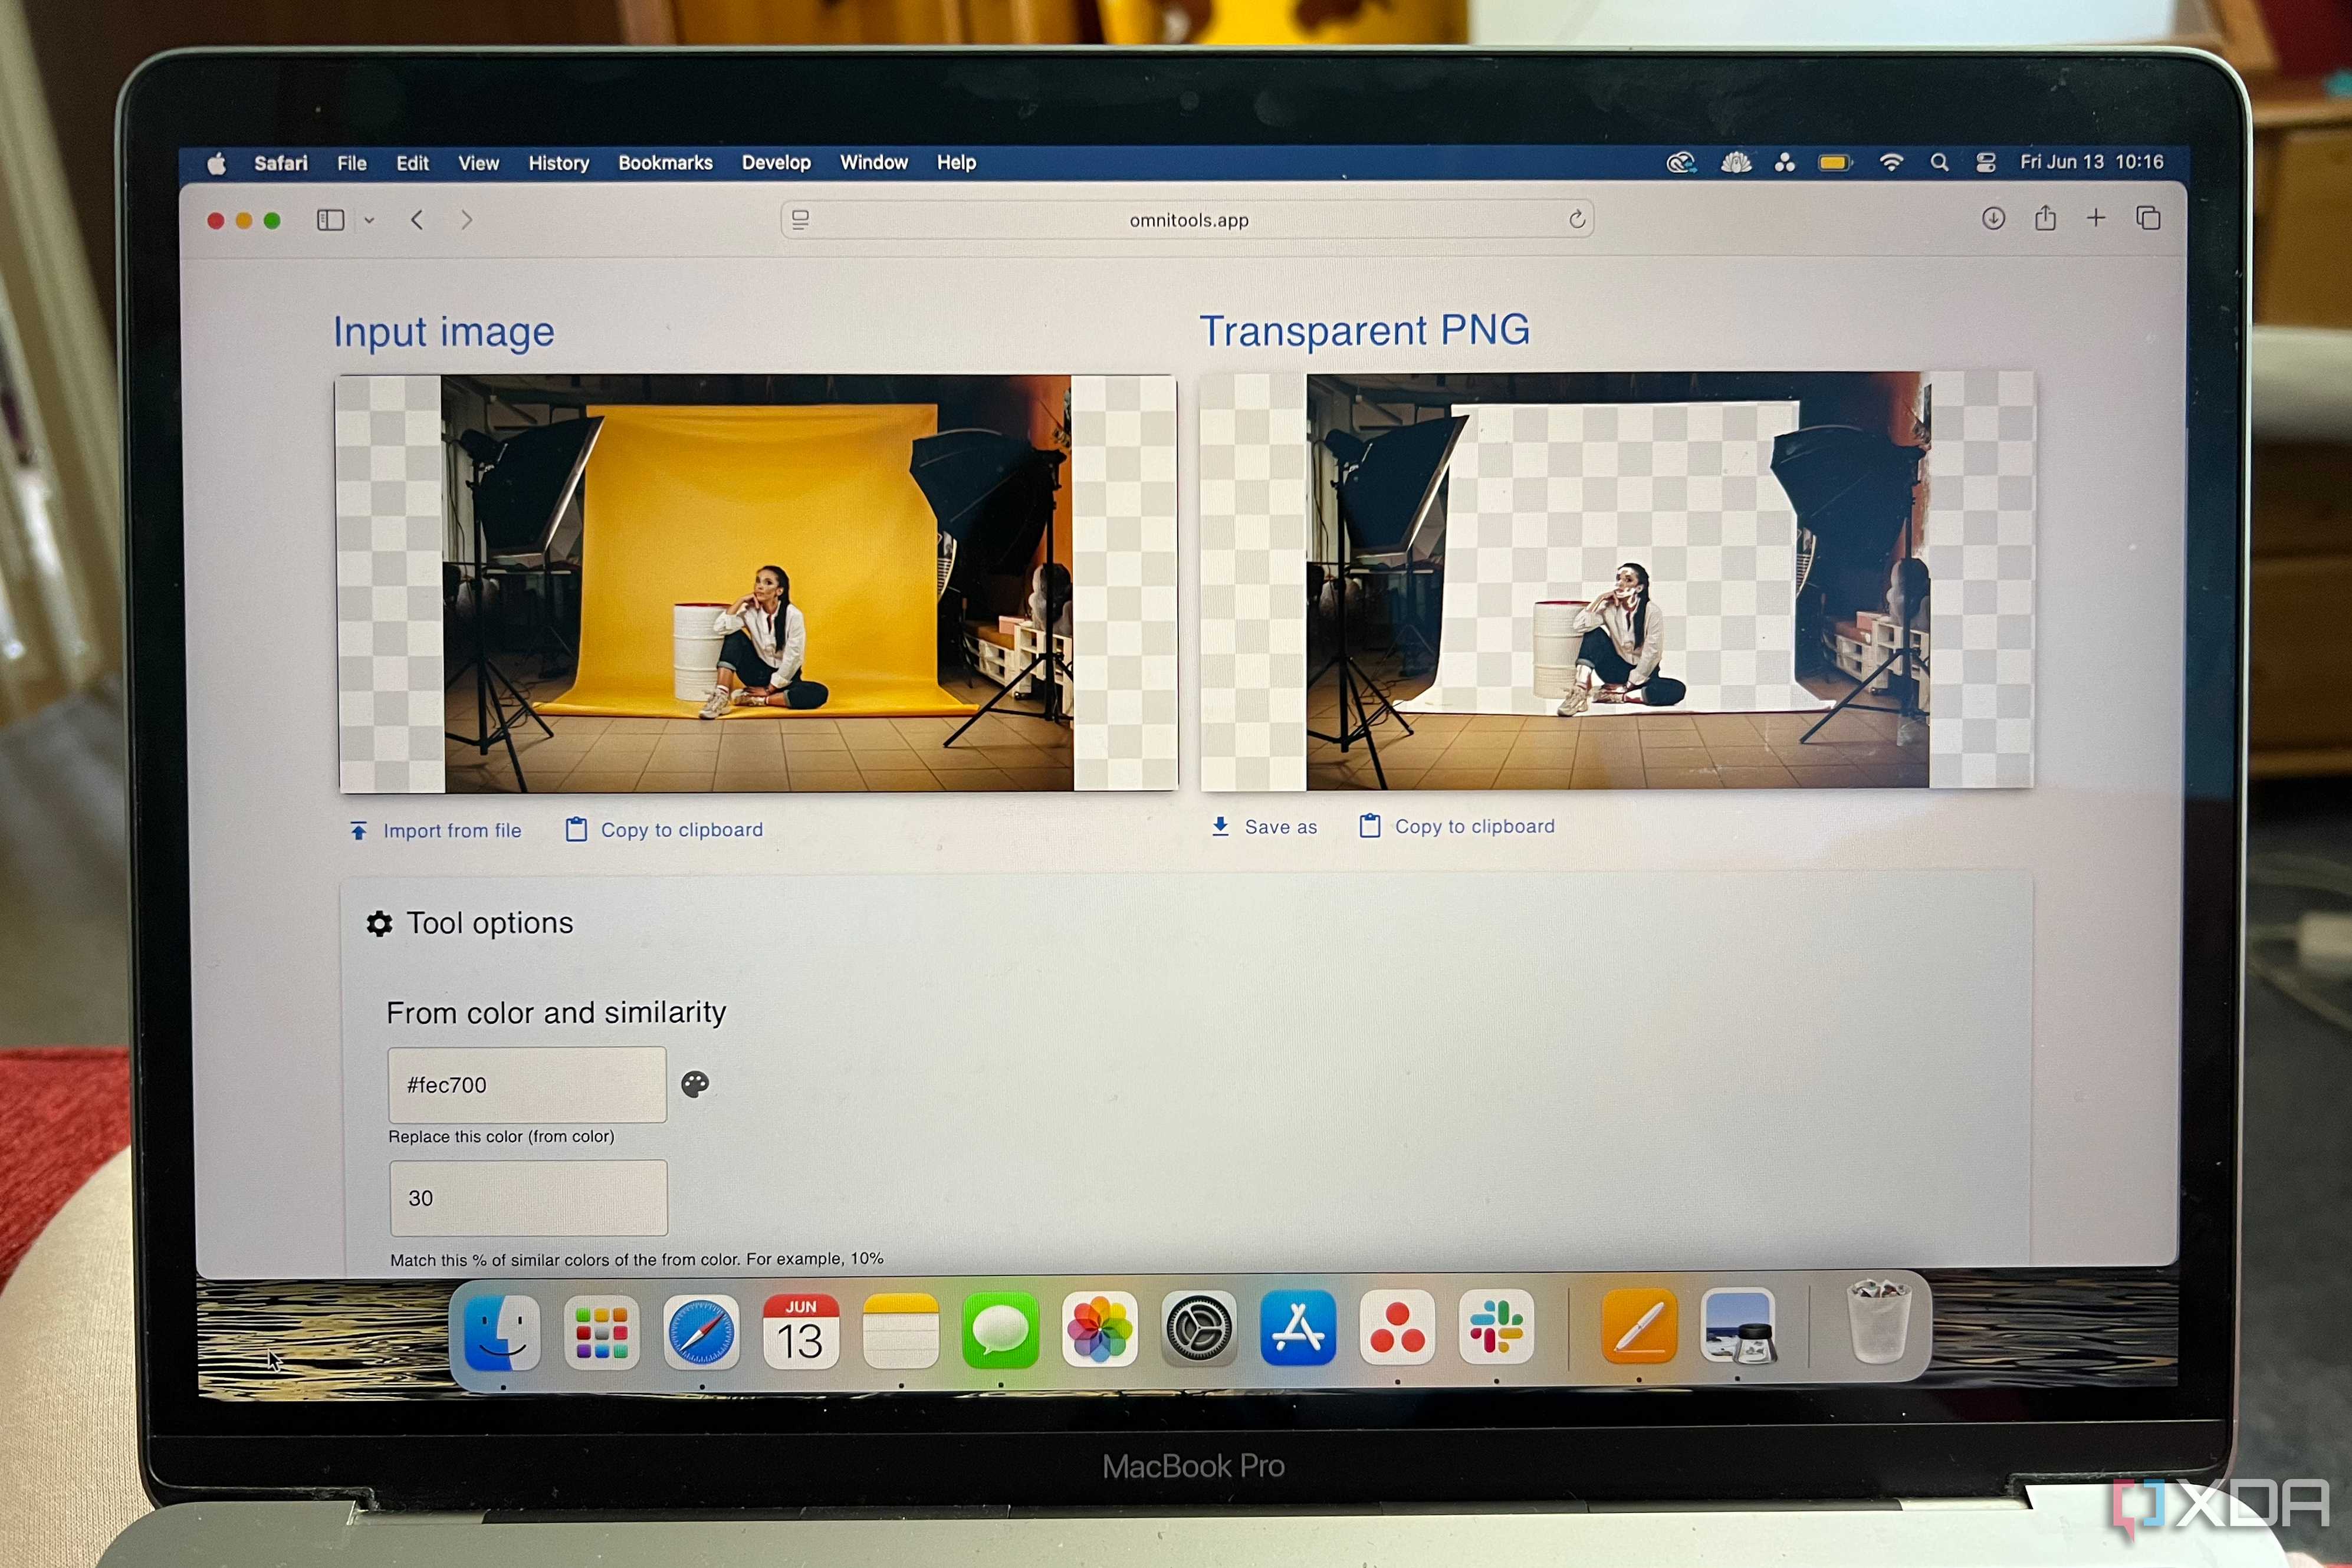
Task: Go back with Safari back arrow
Action: [x=417, y=220]
